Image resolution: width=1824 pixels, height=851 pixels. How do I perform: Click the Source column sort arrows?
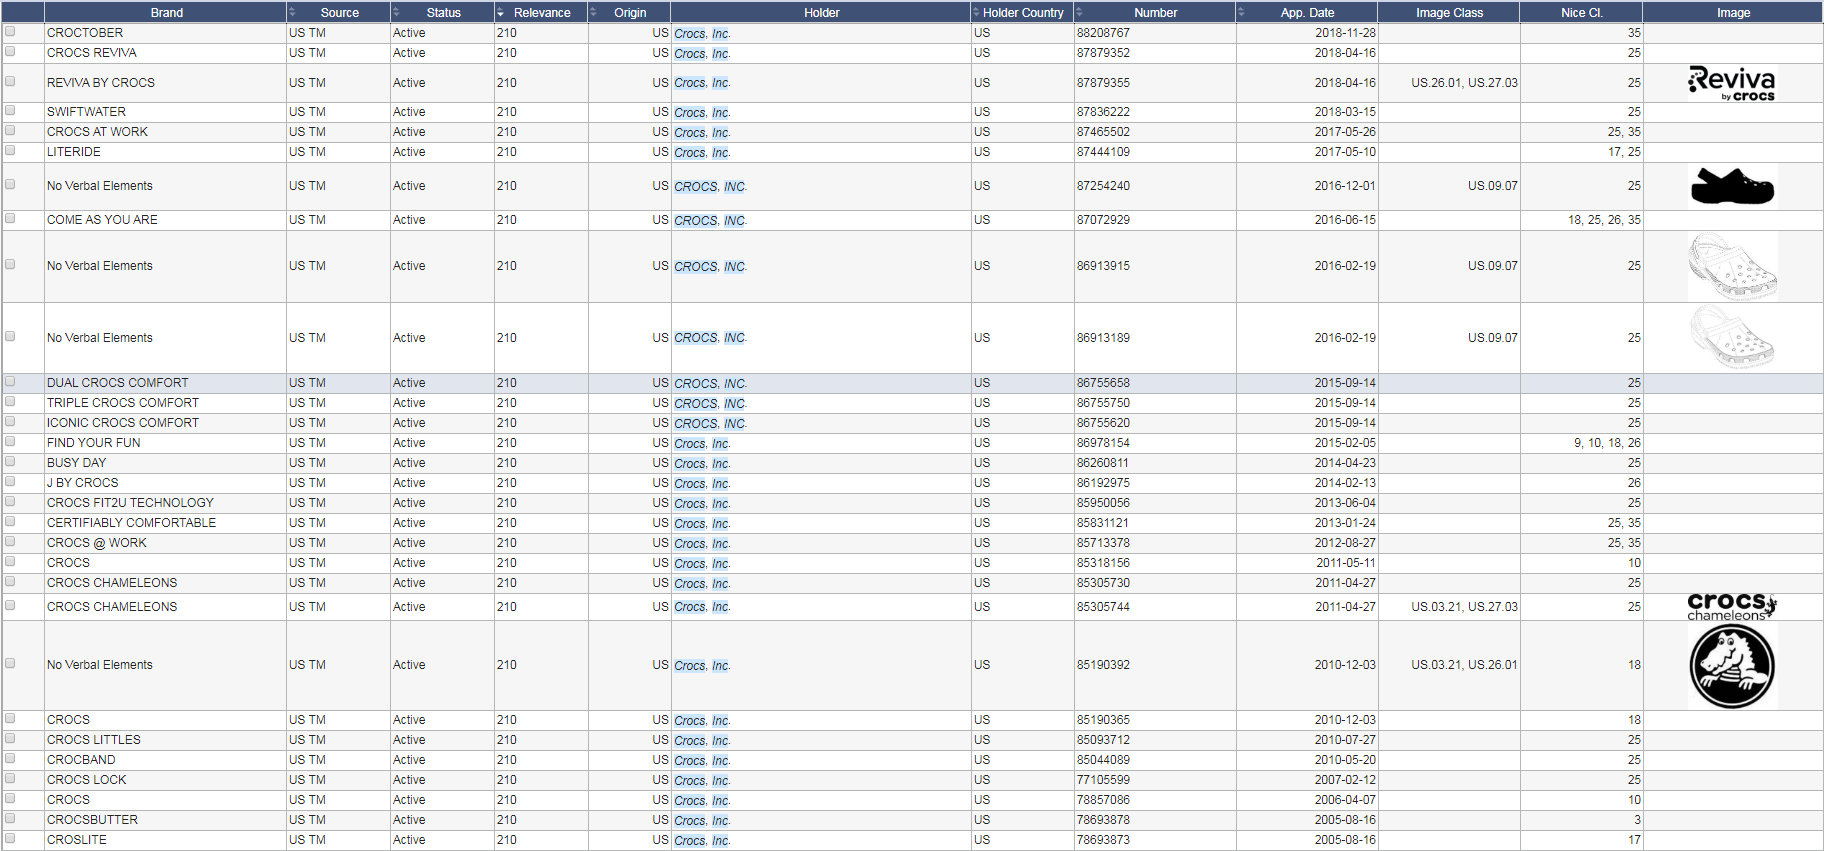(292, 12)
